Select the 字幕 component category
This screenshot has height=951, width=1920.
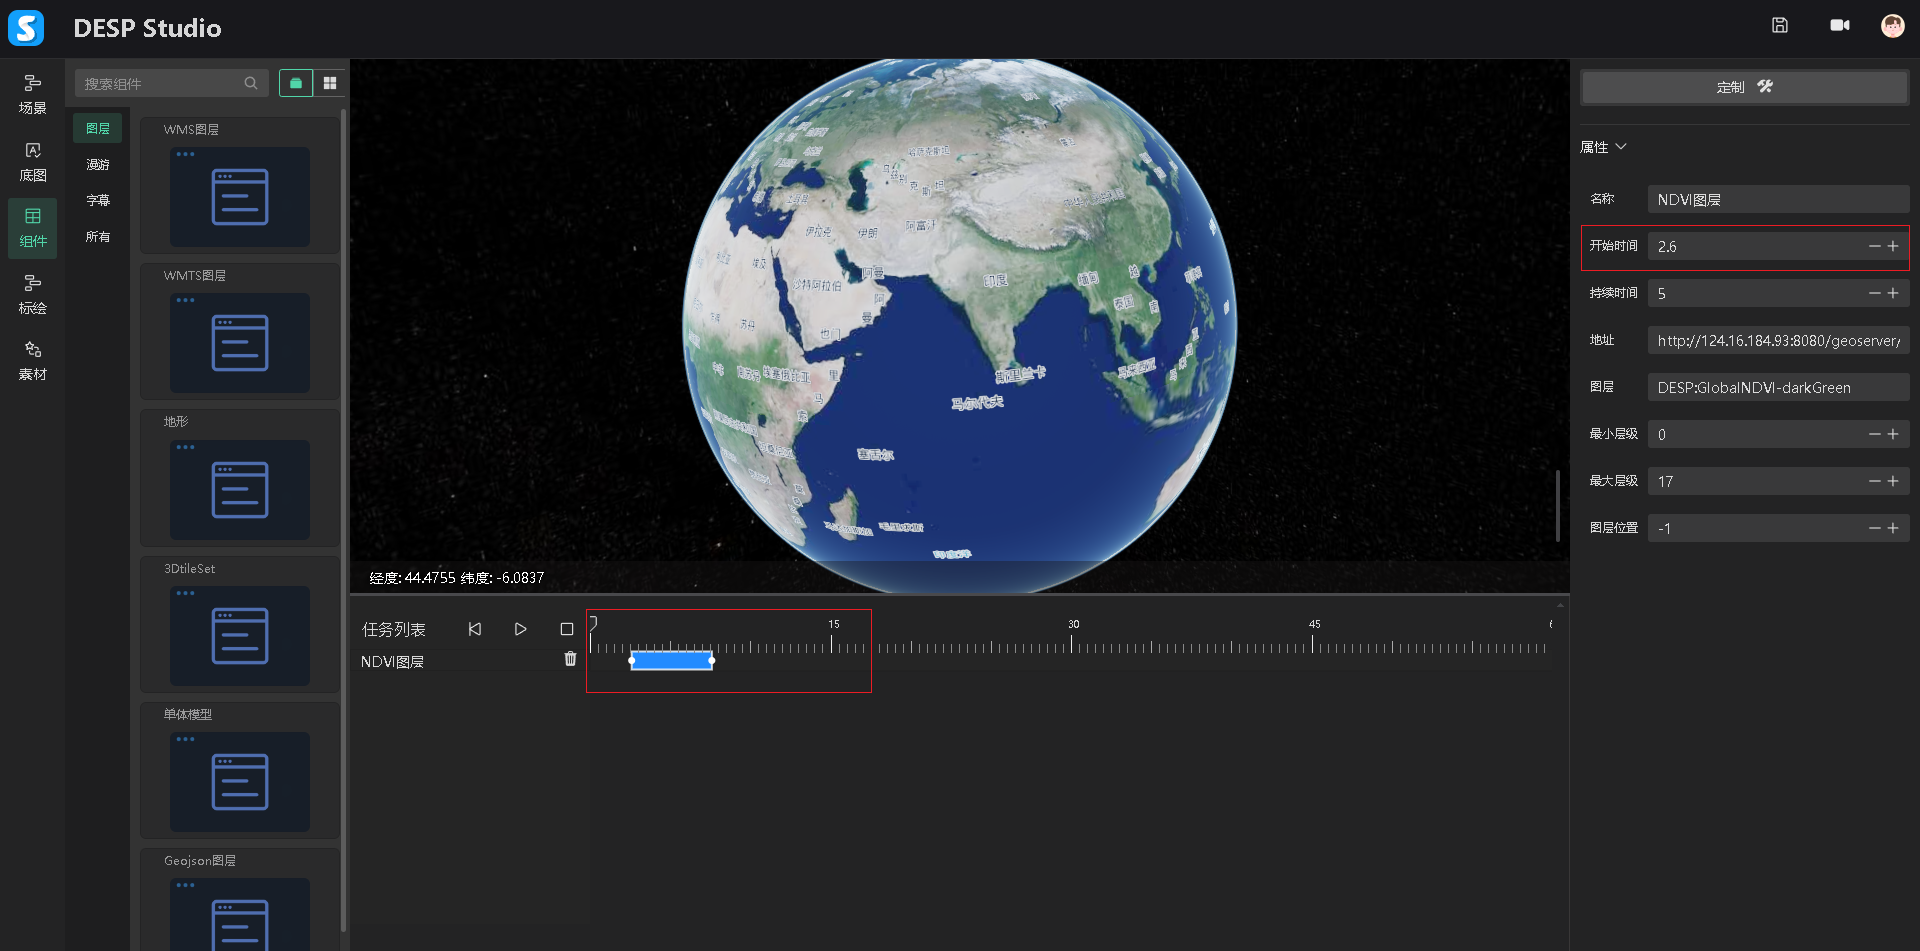tap(98, 200)
